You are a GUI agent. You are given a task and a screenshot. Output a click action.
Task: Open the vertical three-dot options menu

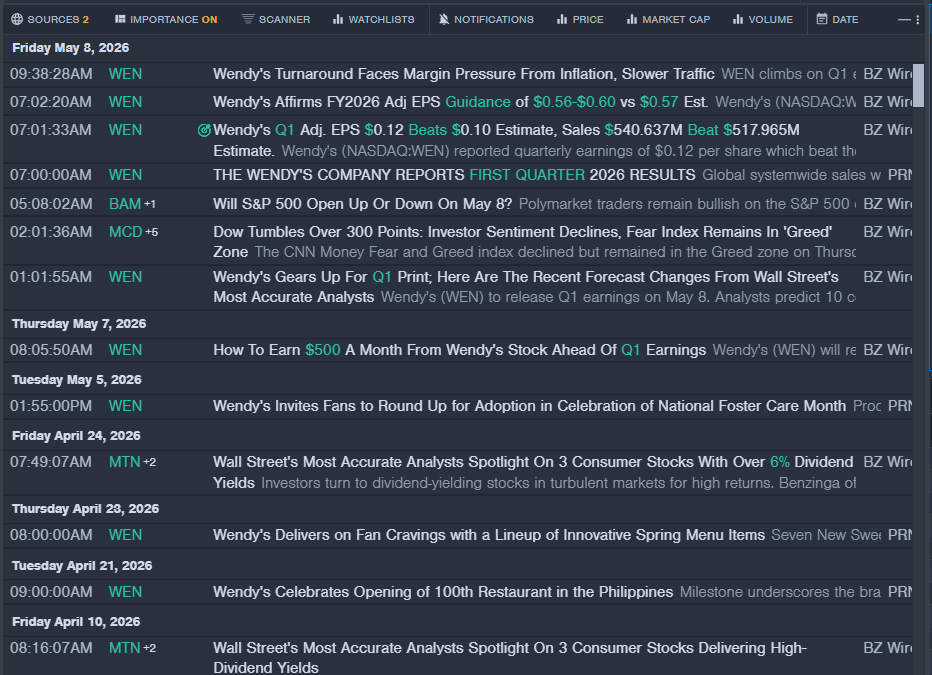click(x=918, y=19)
